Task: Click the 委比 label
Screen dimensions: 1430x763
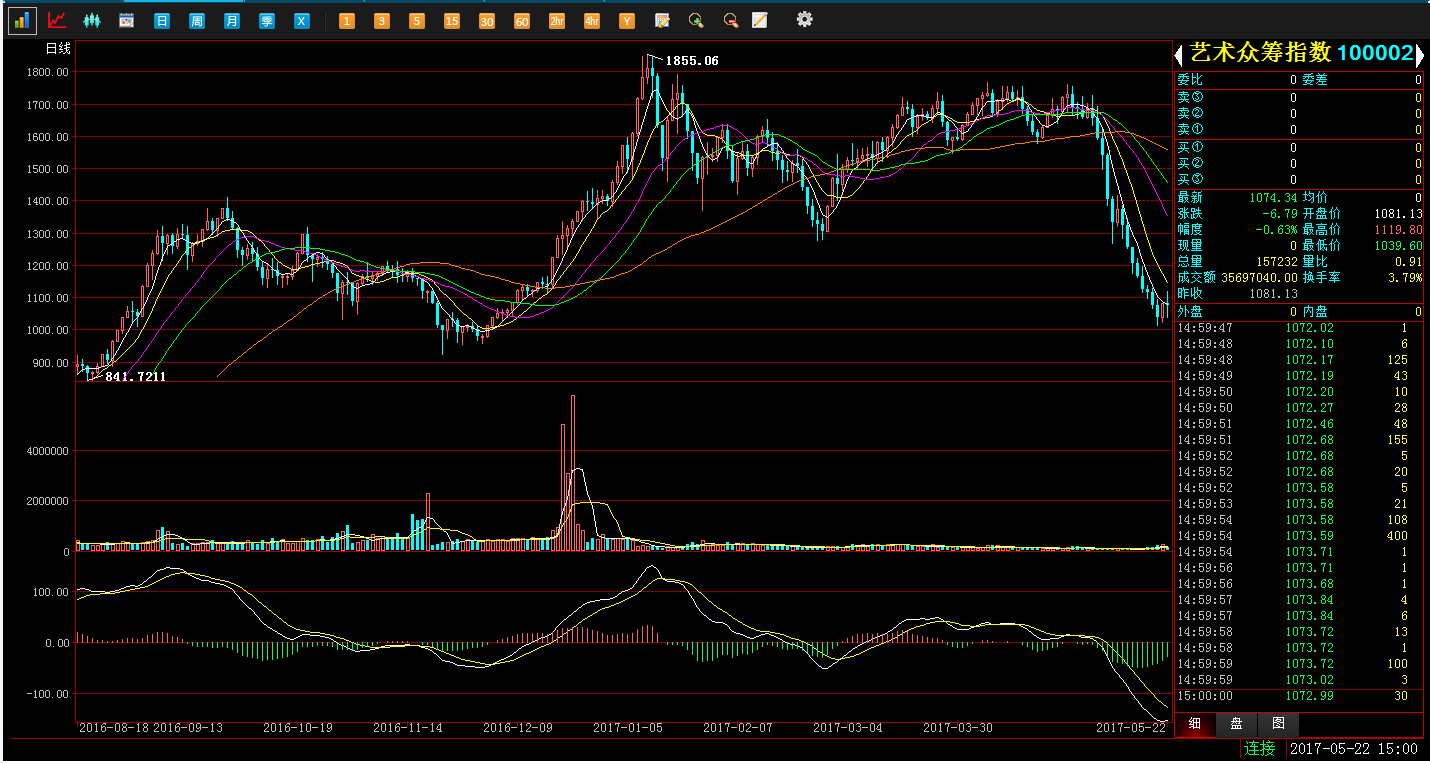Action: 1190,80
